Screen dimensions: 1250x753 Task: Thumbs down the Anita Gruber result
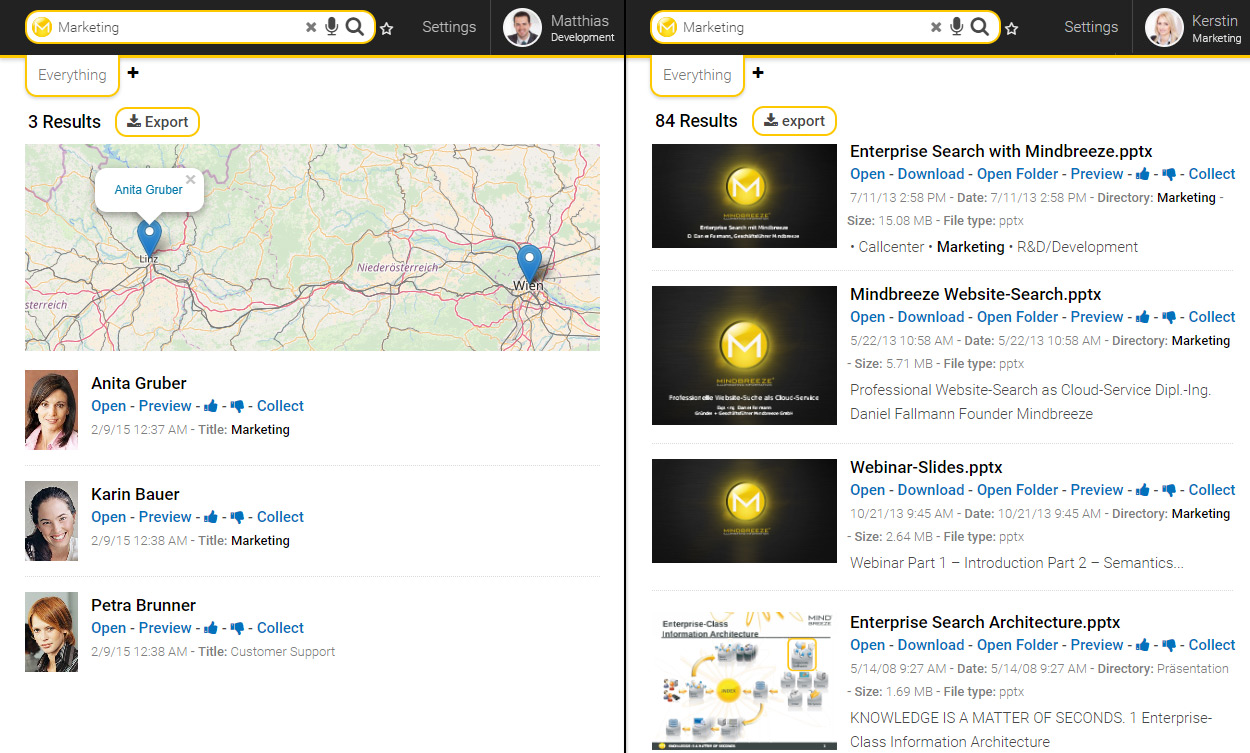[237, 406]
